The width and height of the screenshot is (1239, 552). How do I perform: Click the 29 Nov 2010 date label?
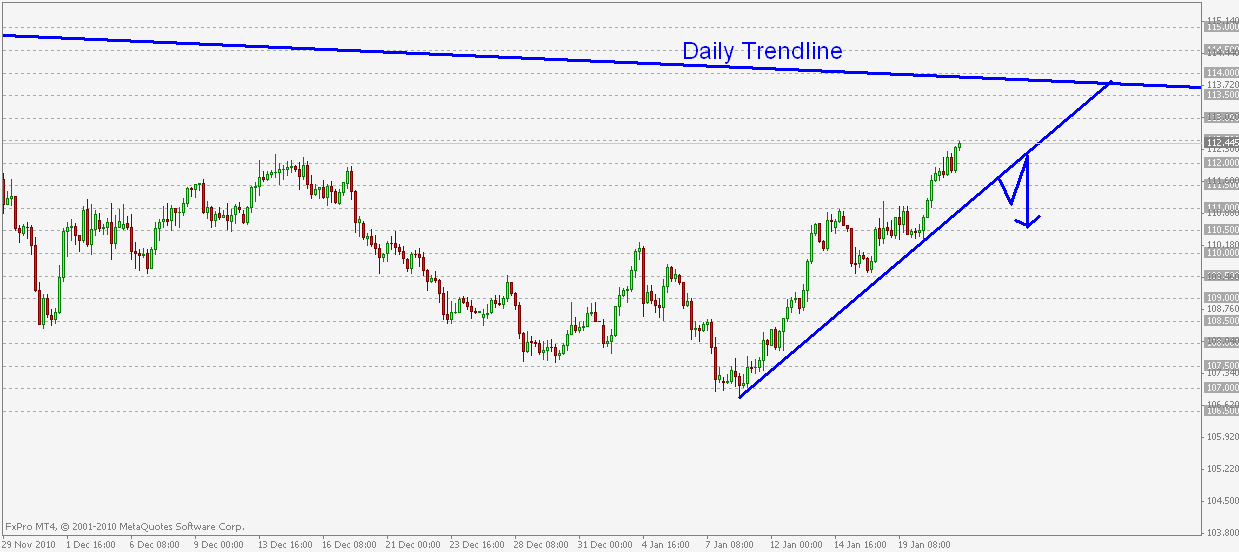click(28, 545)
